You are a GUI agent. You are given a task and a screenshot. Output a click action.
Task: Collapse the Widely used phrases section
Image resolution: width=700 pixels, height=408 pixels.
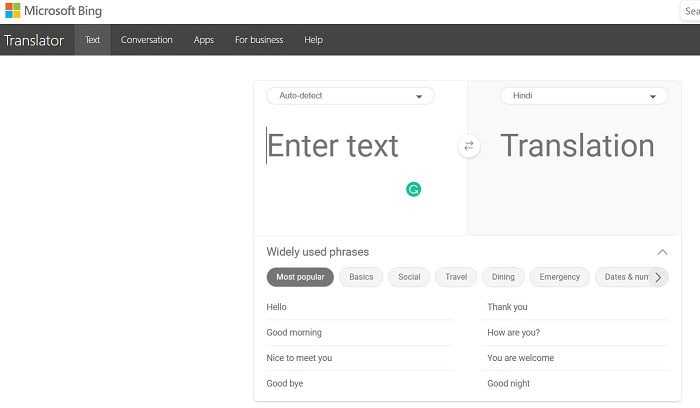662,252
